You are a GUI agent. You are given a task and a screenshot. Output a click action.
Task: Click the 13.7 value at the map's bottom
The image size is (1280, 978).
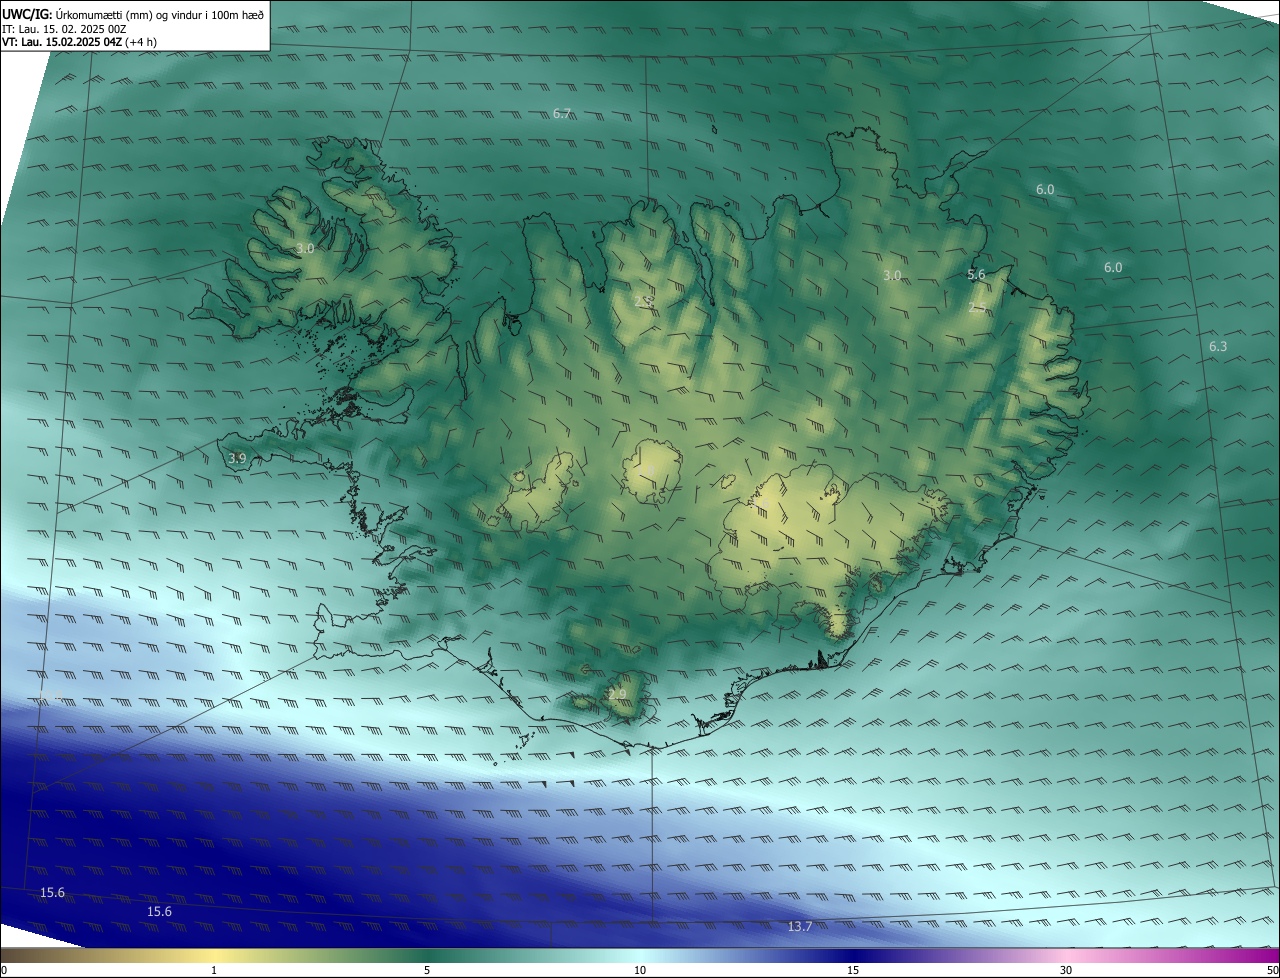coord(800,927)
